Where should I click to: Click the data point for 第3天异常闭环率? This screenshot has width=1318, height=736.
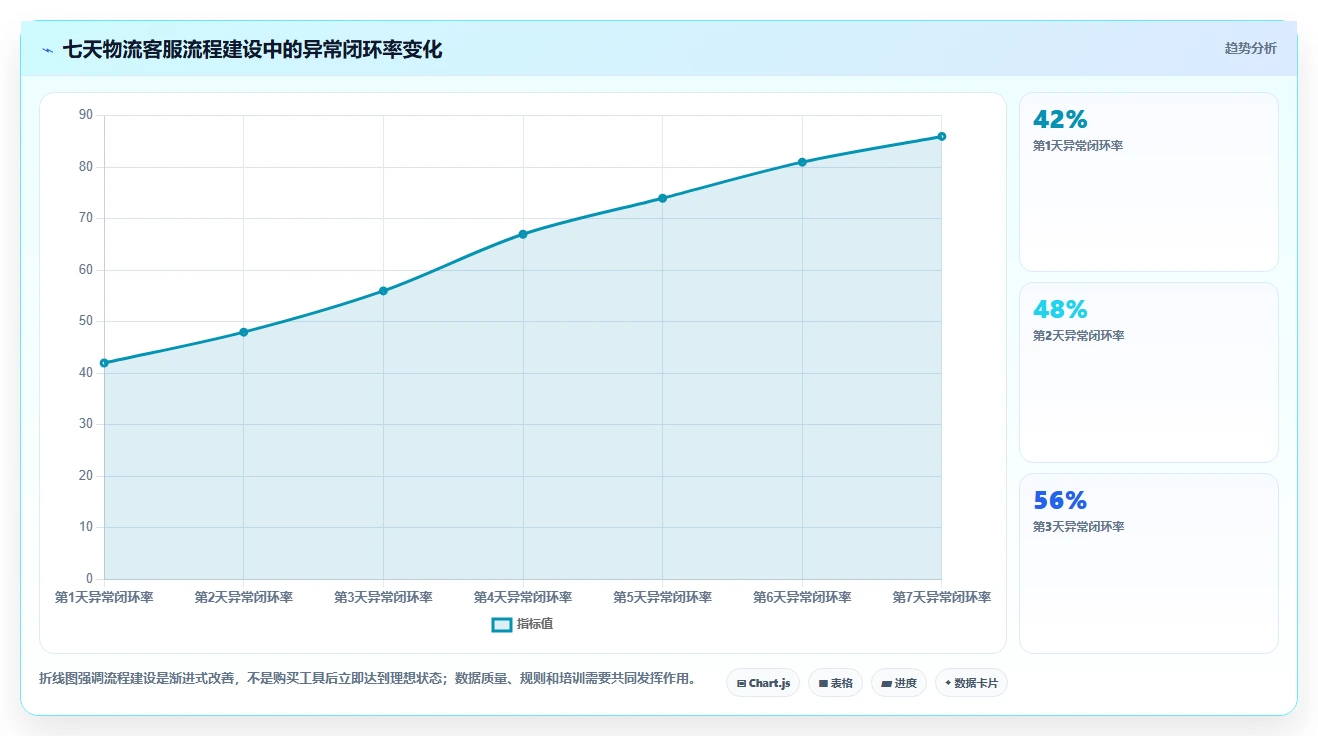click(383, 291)
